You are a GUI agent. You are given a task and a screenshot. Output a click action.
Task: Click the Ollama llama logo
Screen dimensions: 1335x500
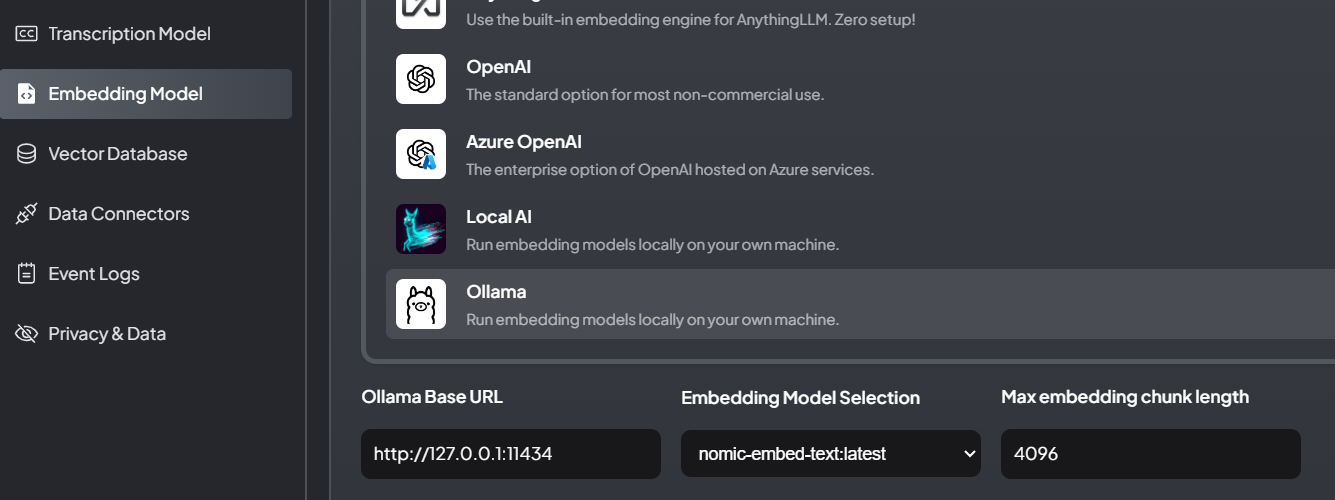click(x=421, y=304)
